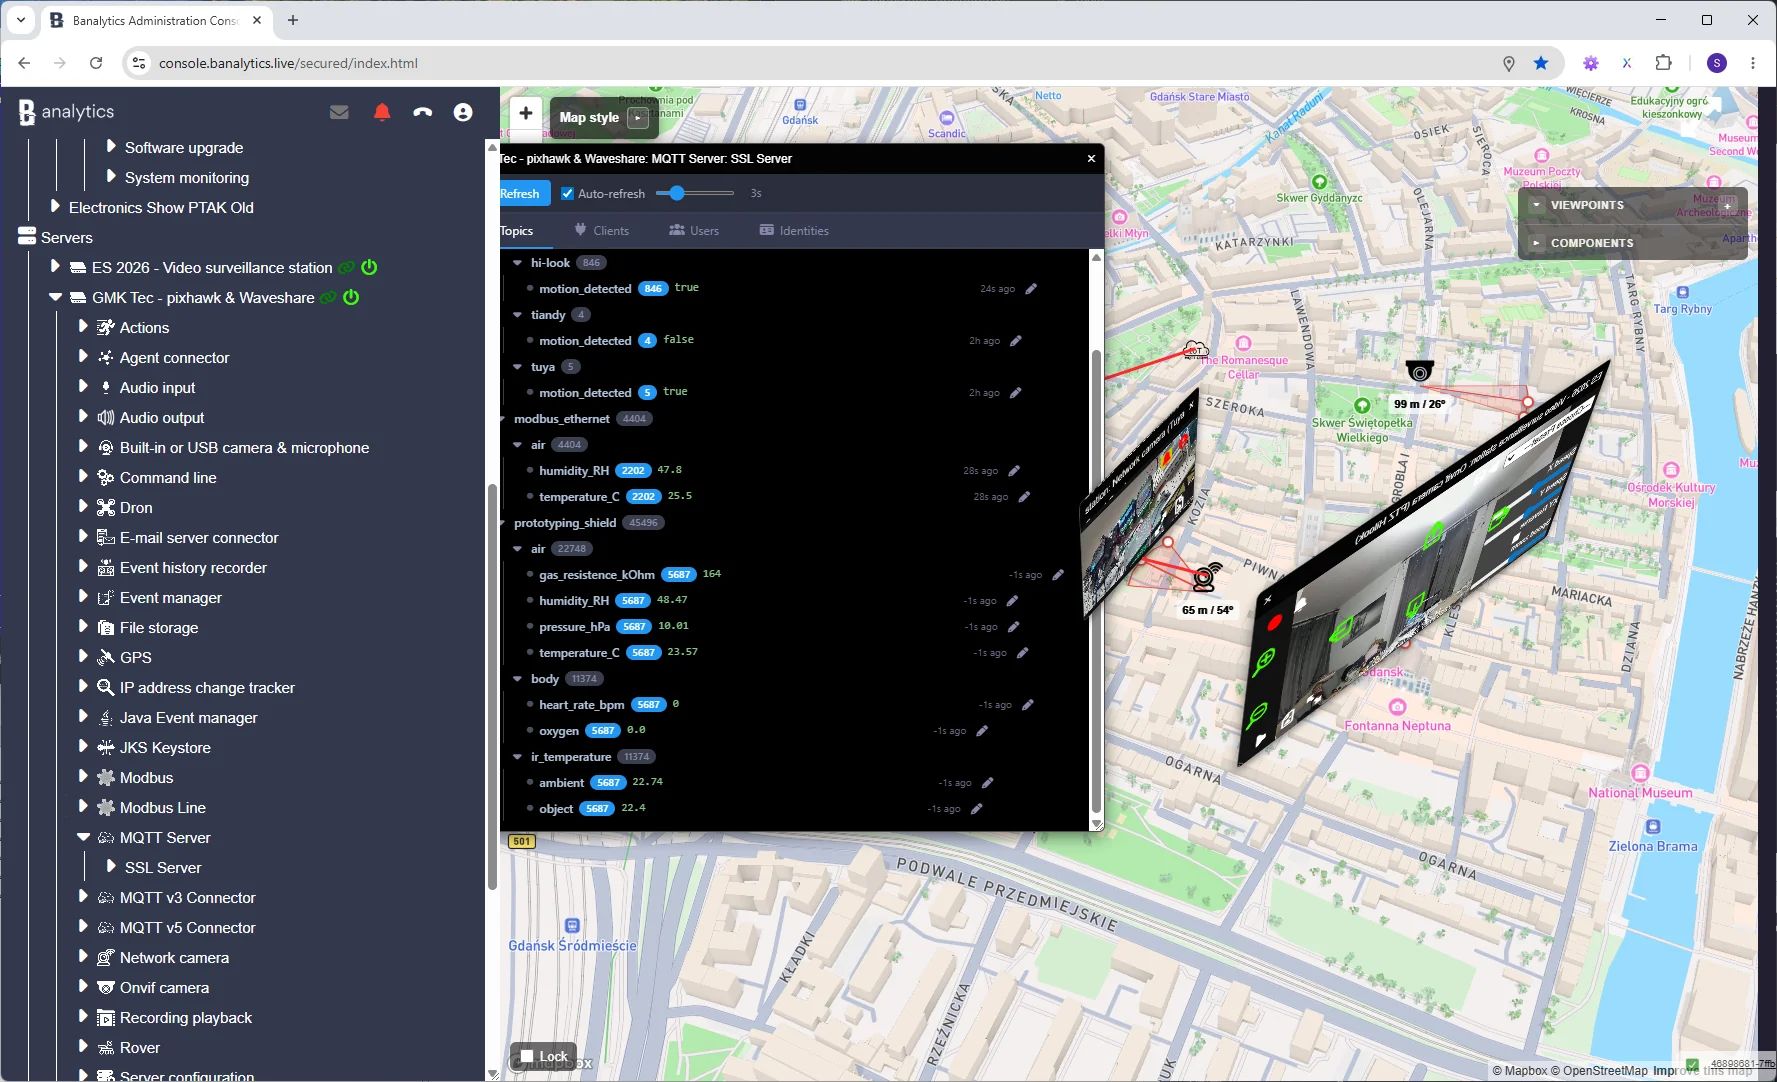The width and height of the screenshot is (1777, 1082).
Task: Click the GPS satellite icon
Action: (106, 657)
